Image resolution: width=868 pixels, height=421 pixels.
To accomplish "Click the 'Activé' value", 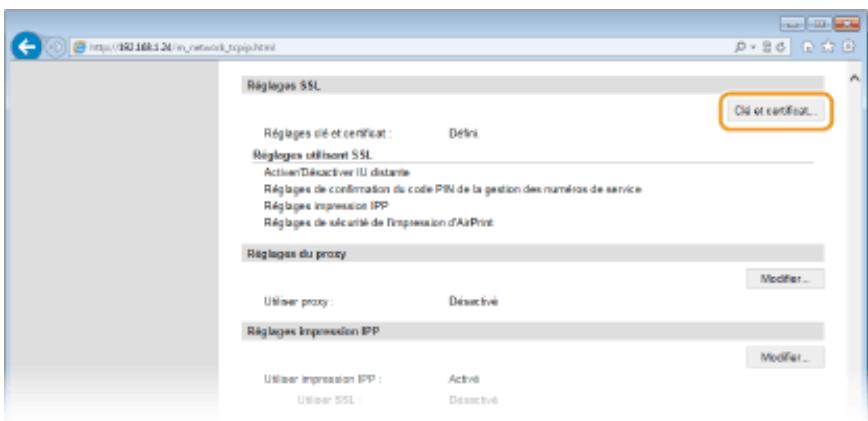I will click(x=464, y=380).
